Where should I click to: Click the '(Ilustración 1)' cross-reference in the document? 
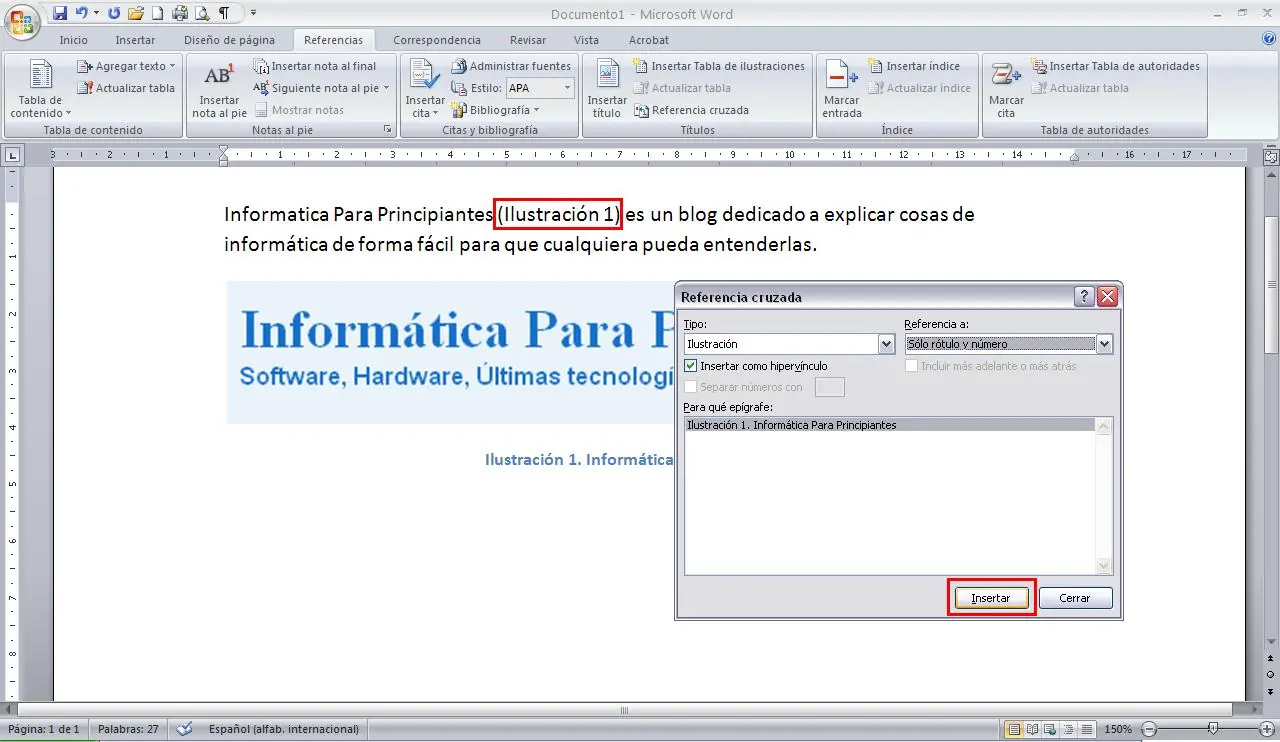(x=558, y=214)
